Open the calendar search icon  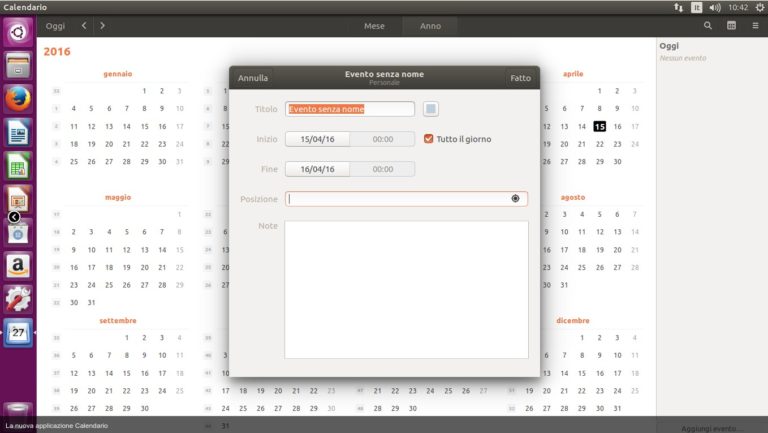[708, 25]
